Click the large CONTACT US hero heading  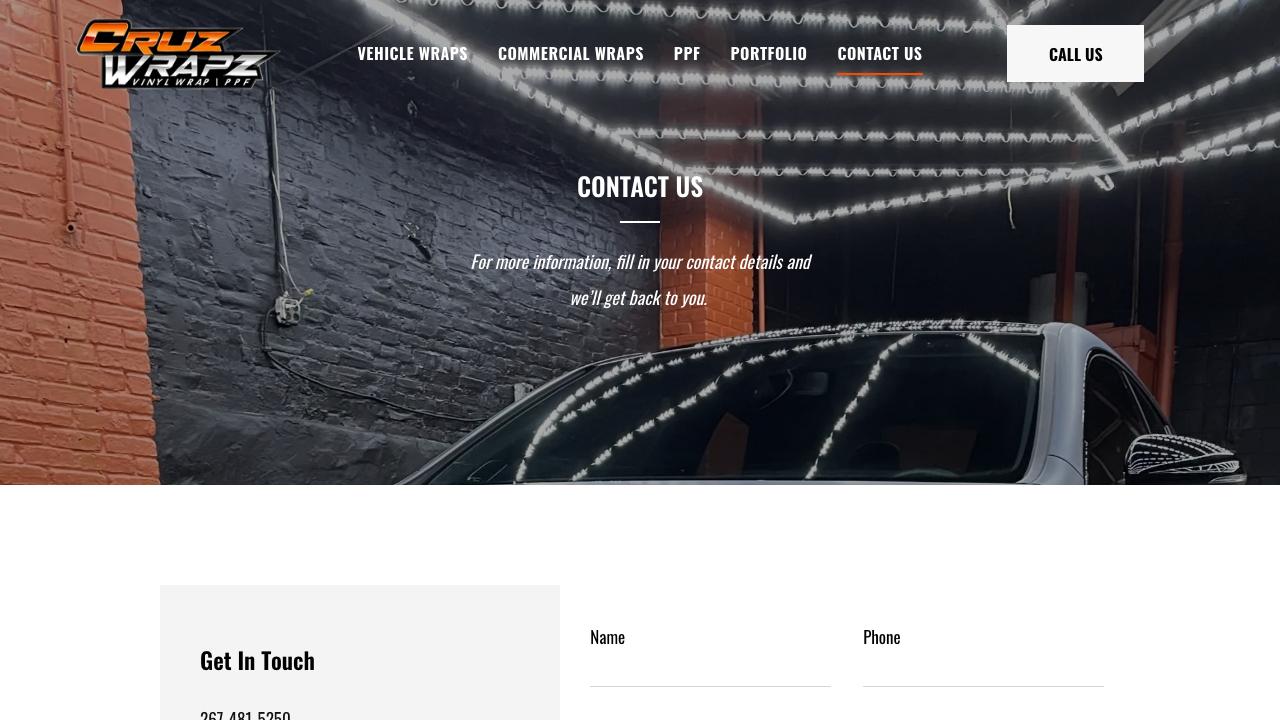point(640,187)
